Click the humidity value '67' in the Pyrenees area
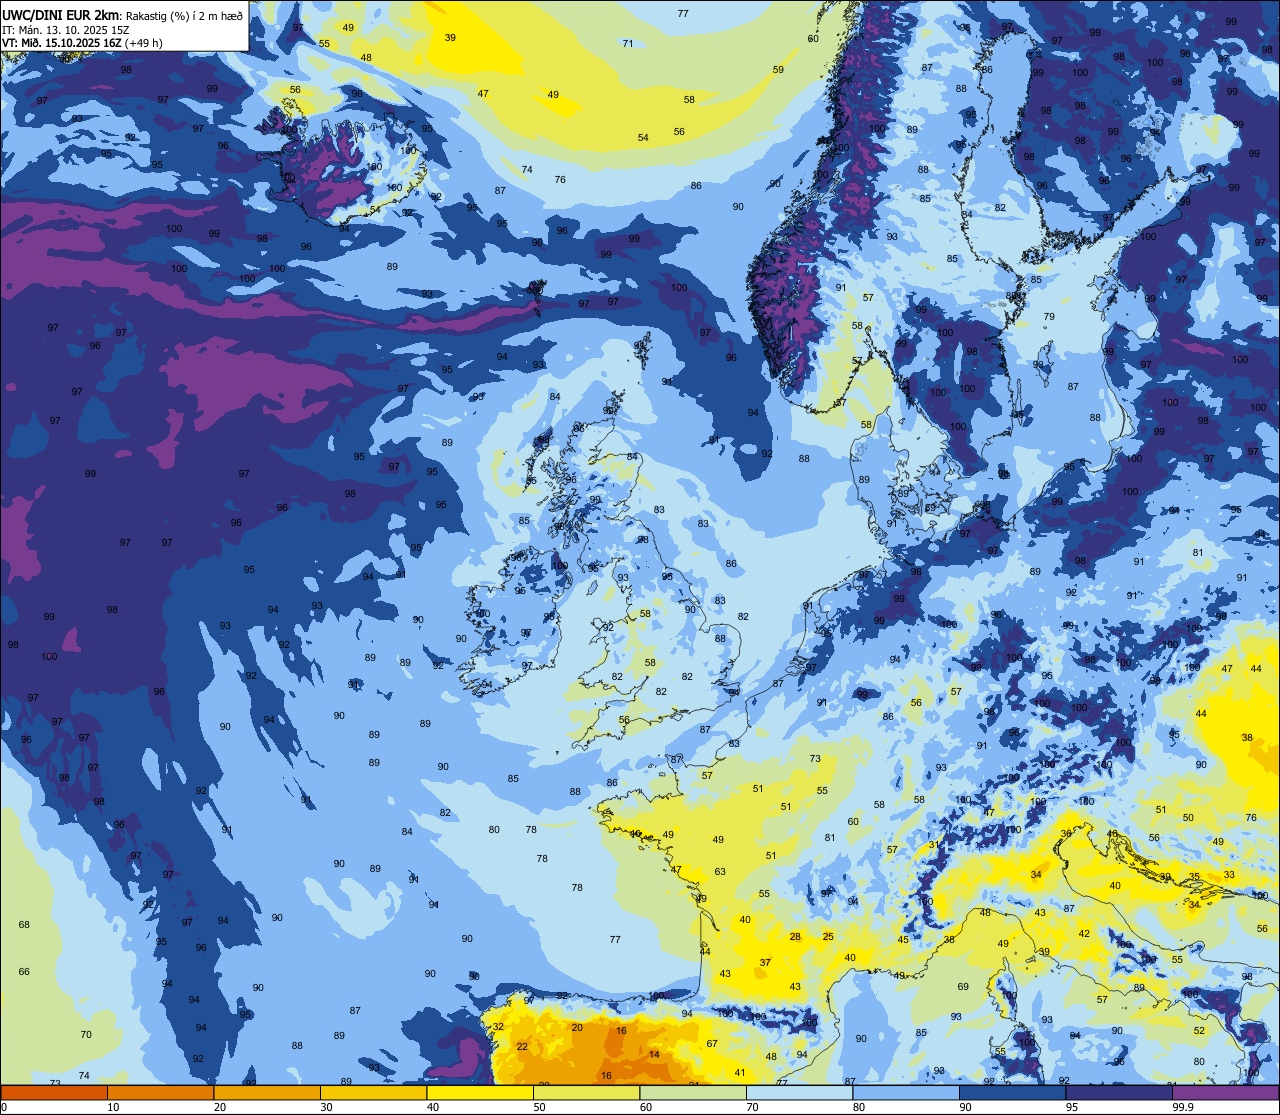The image size is (1280, 1115). pyautogui.click(x=712, y=1044)
